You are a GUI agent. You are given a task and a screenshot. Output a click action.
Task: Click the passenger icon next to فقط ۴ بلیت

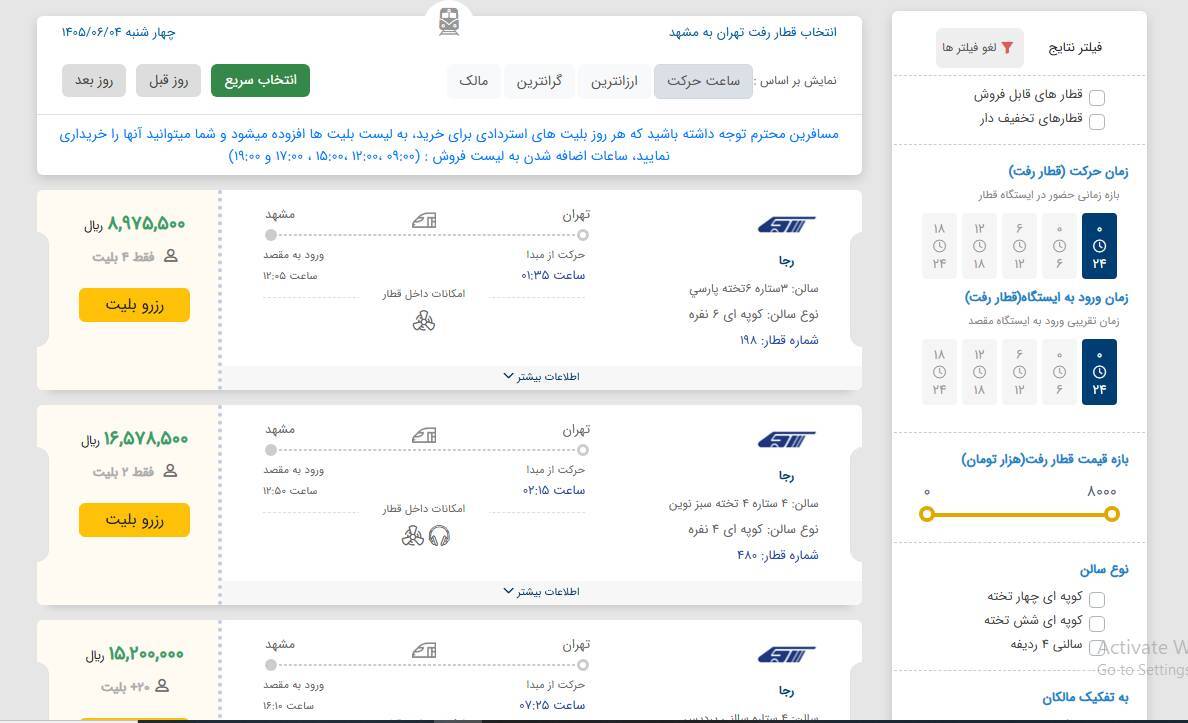coord(170,256)
